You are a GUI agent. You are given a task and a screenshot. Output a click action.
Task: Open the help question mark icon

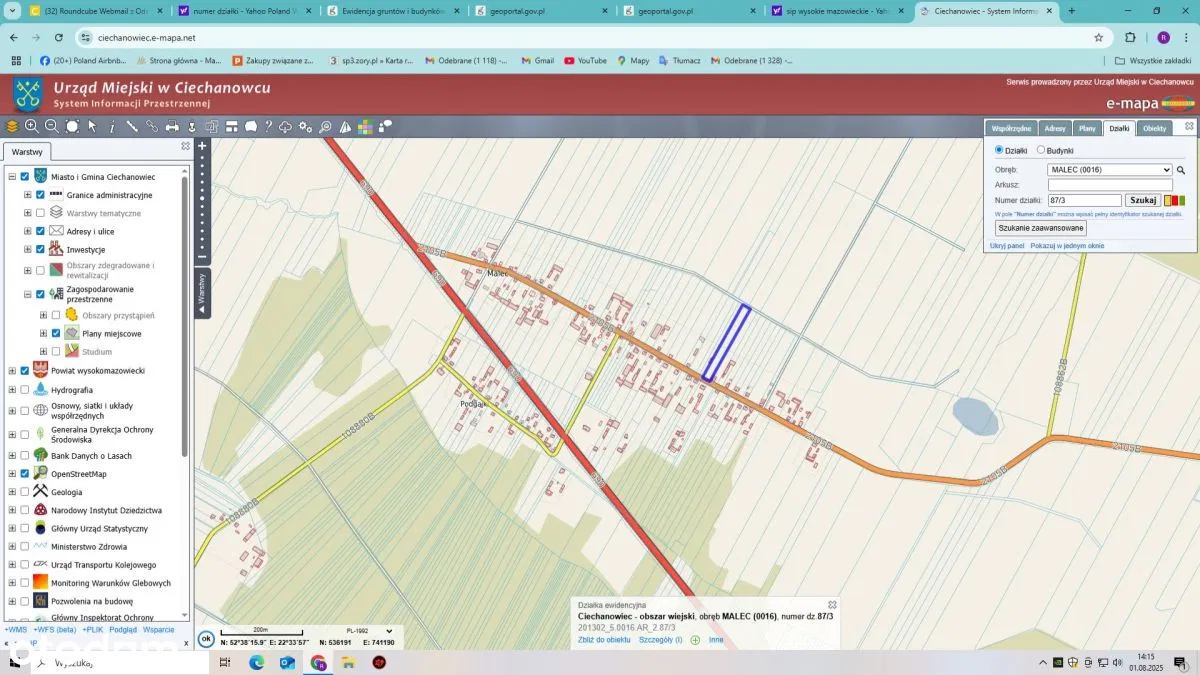268,126
